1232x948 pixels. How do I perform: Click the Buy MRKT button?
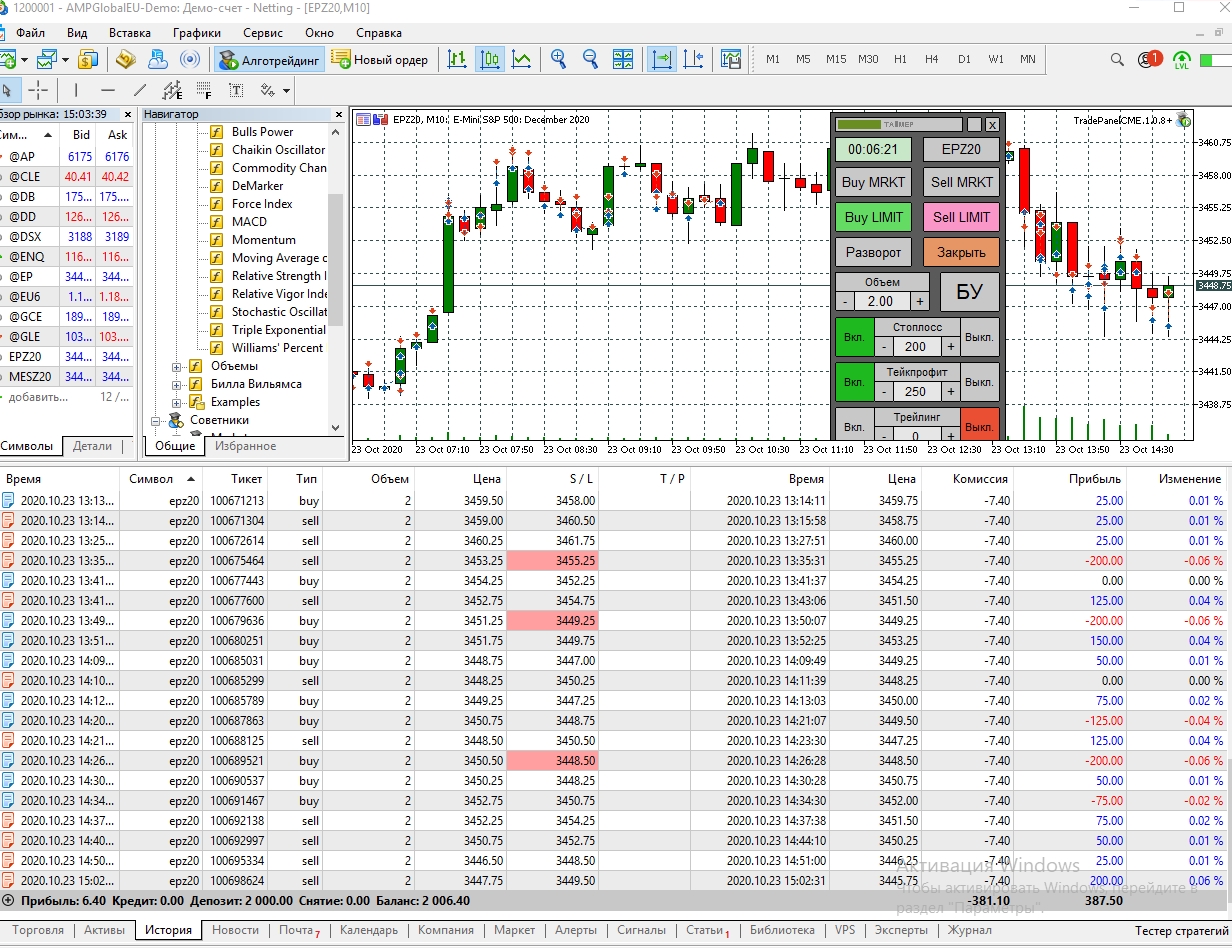(873, 182)
